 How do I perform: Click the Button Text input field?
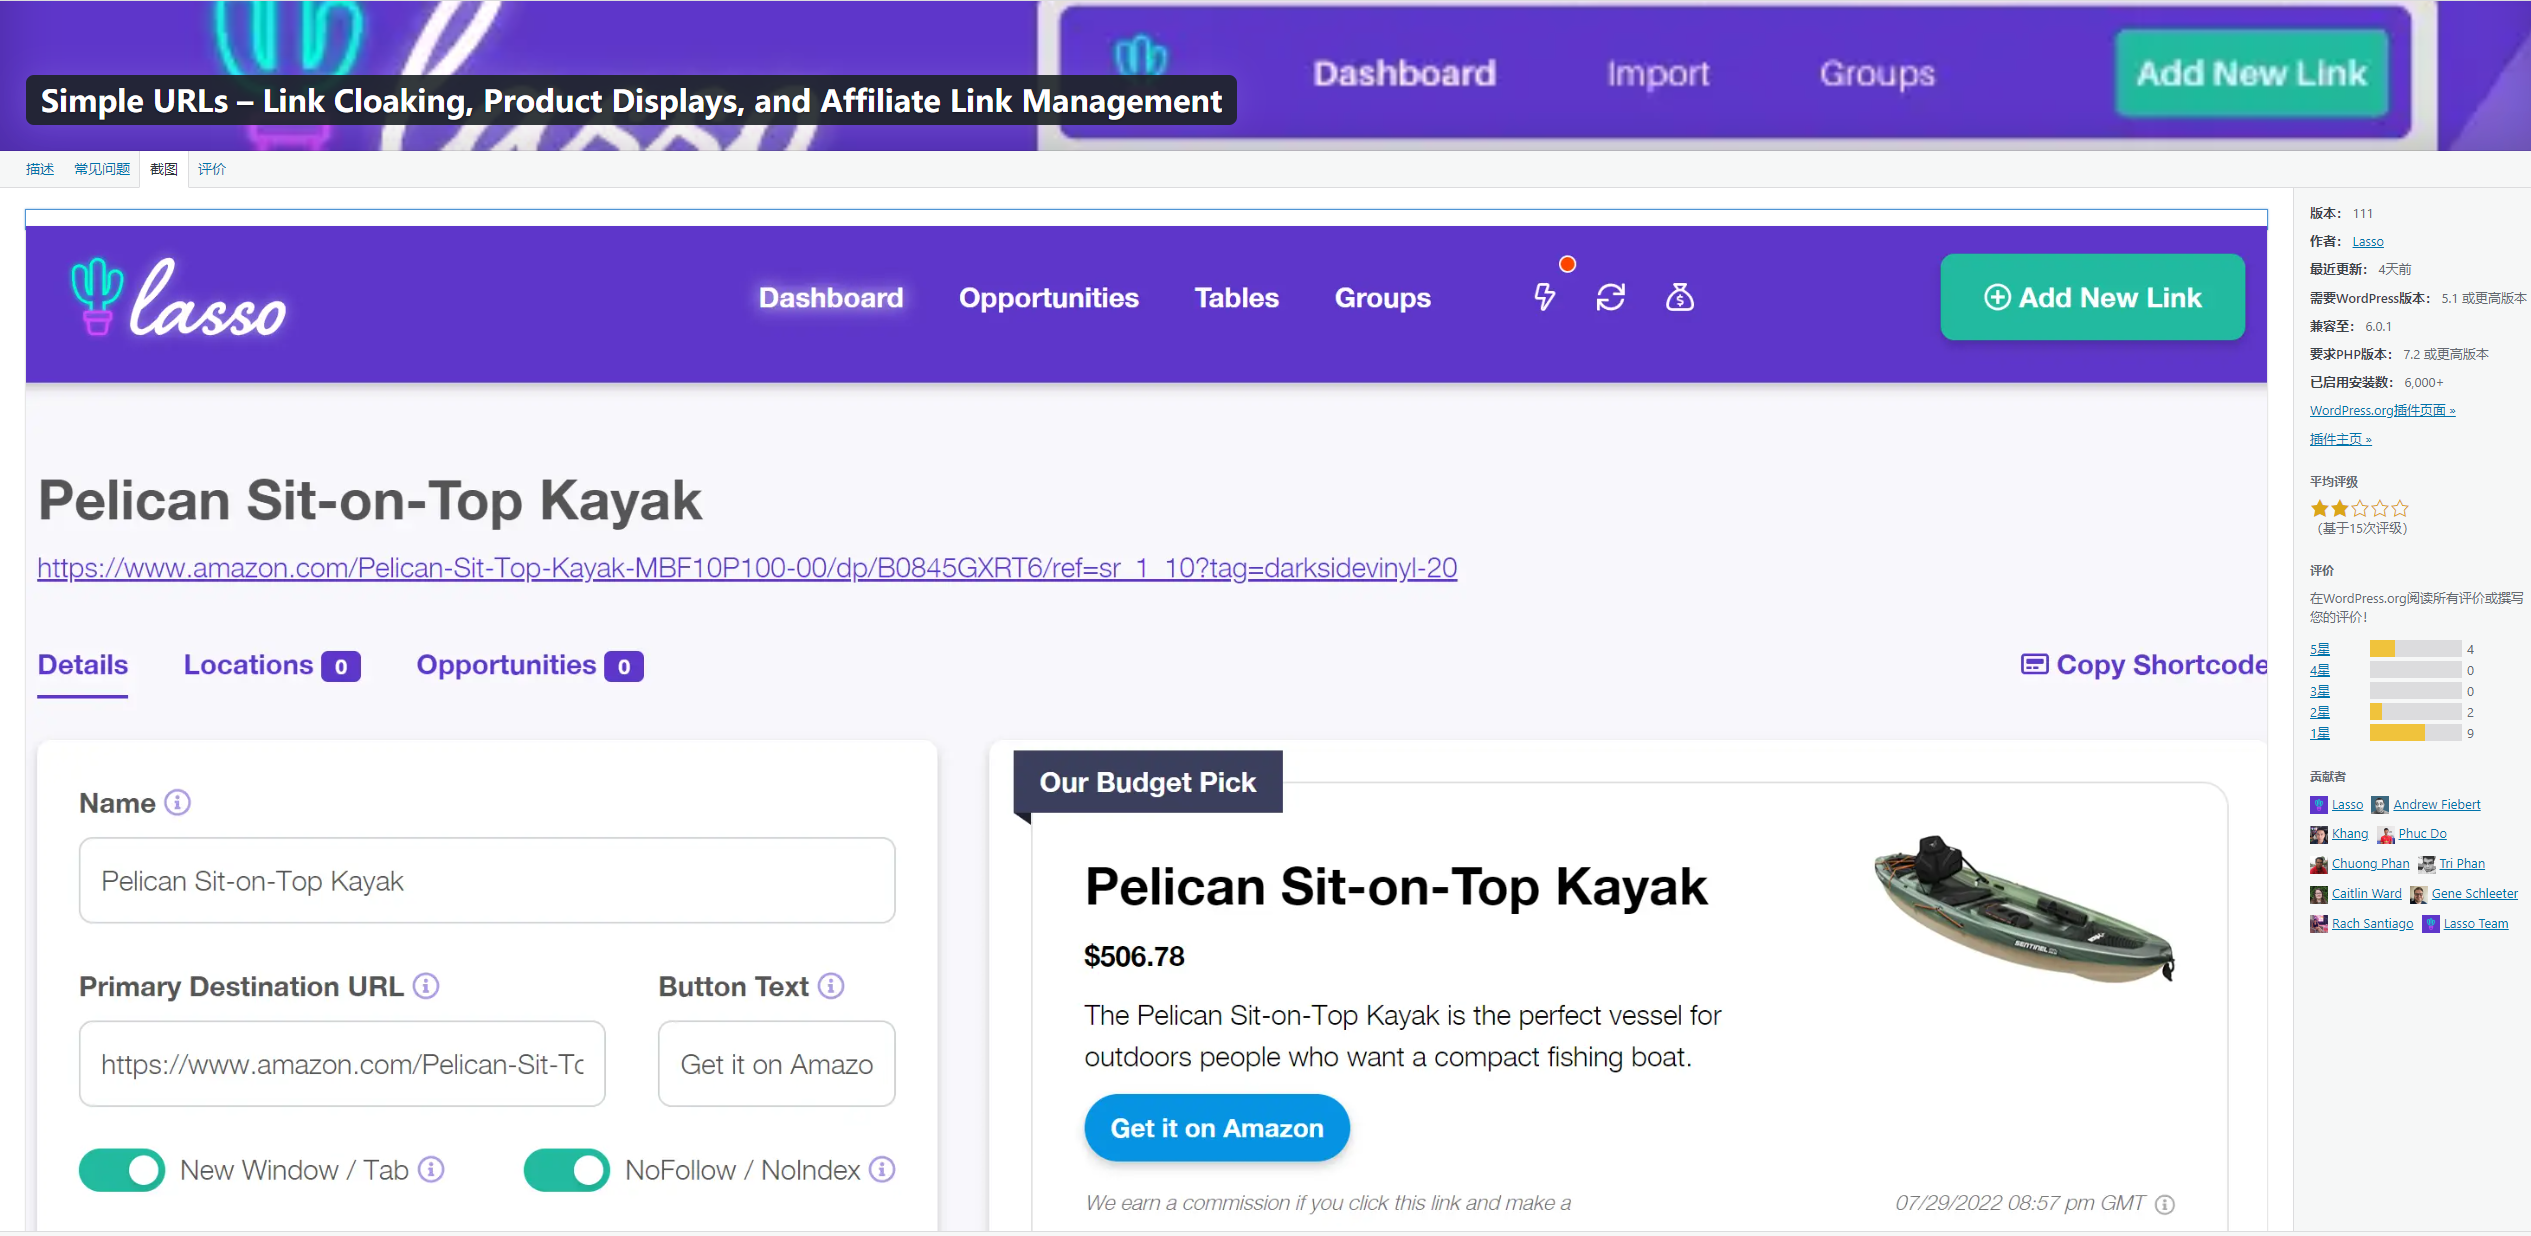[776, 1063]
